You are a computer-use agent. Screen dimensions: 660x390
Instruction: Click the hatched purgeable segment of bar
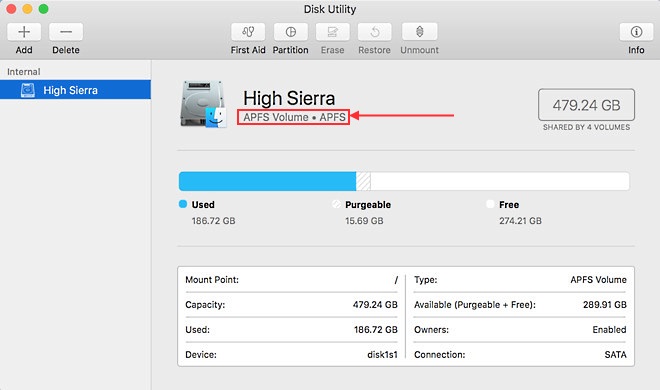(x=363, y=181)
